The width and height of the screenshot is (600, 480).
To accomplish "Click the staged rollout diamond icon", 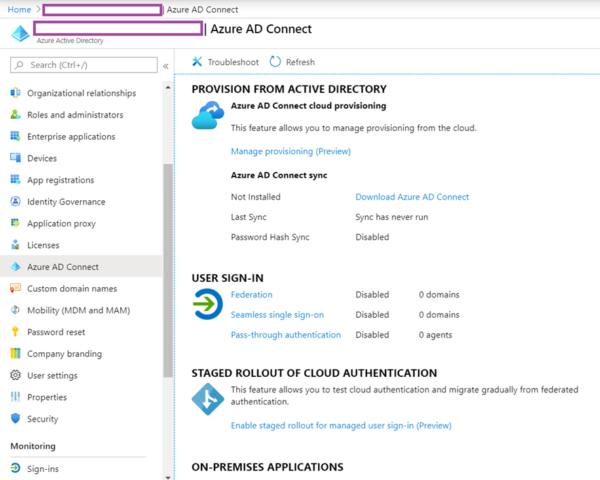I will (x=208, y=399).
